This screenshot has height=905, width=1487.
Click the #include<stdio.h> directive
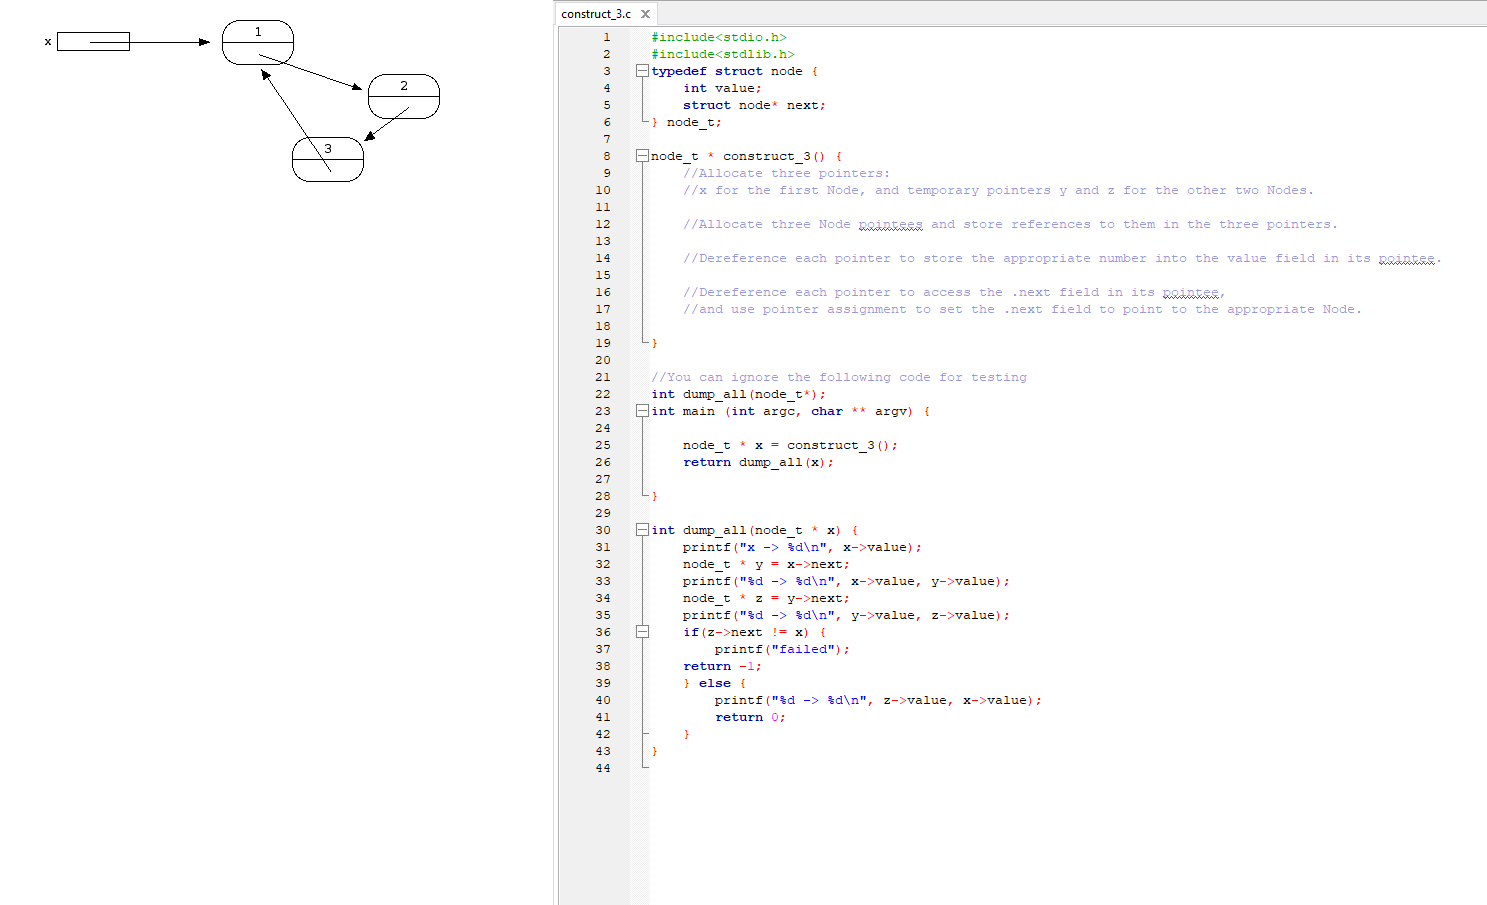(x=720, y=36)
